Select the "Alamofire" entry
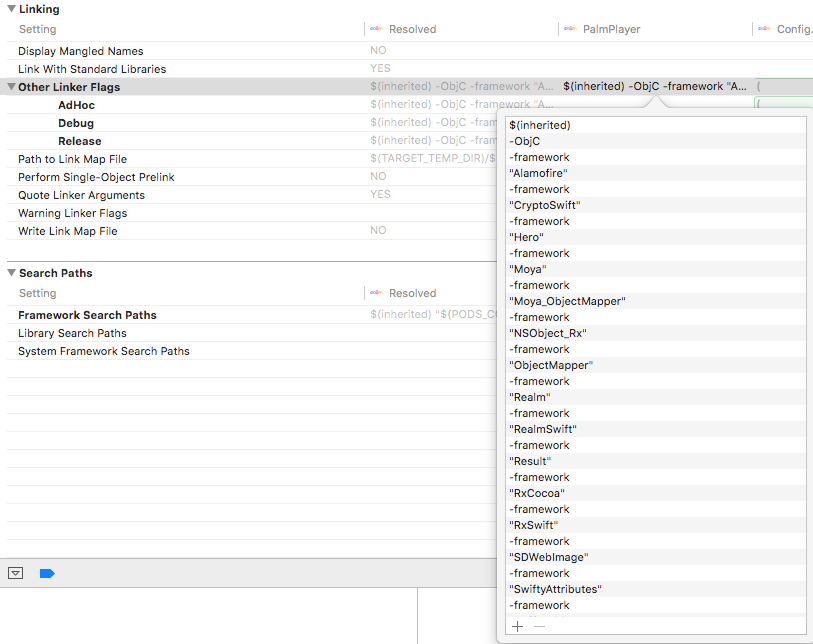 [x=655, y=173]
